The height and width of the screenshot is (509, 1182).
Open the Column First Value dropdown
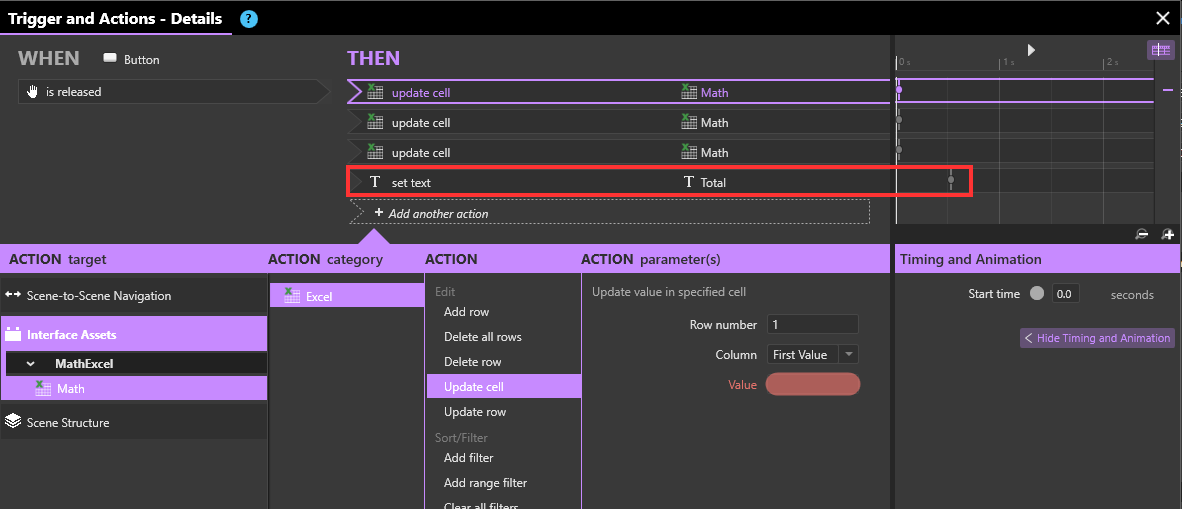(813, 354)
